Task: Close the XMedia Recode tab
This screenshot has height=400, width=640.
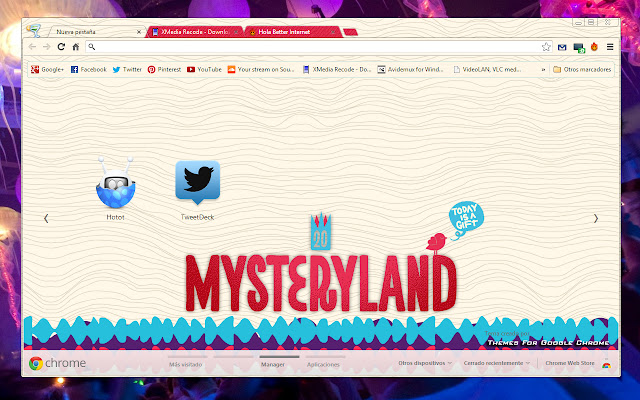Action: coord(236,32)
